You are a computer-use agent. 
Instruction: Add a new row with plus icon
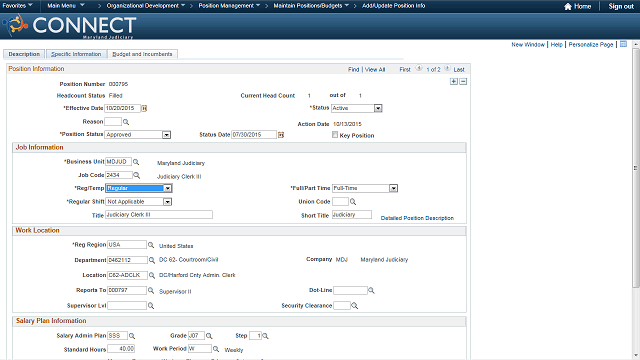click(x=454, y=82)
